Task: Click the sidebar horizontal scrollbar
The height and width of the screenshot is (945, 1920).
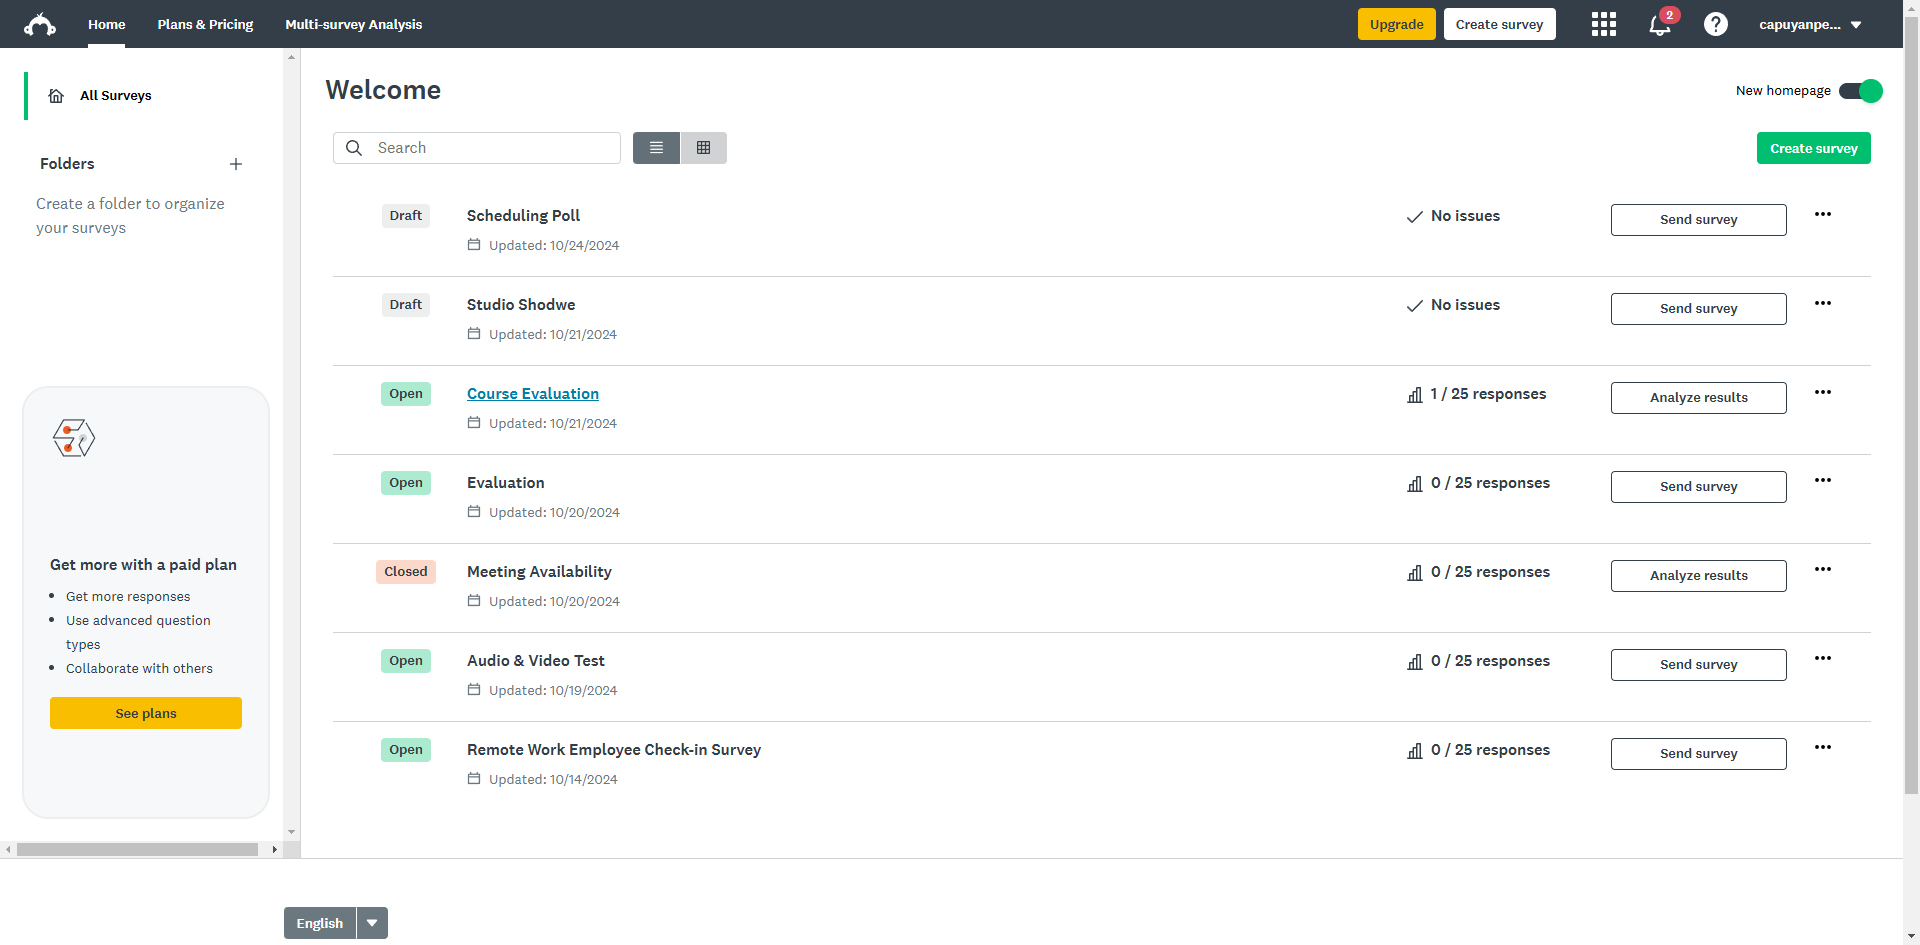Action: [x=137, y=849]
